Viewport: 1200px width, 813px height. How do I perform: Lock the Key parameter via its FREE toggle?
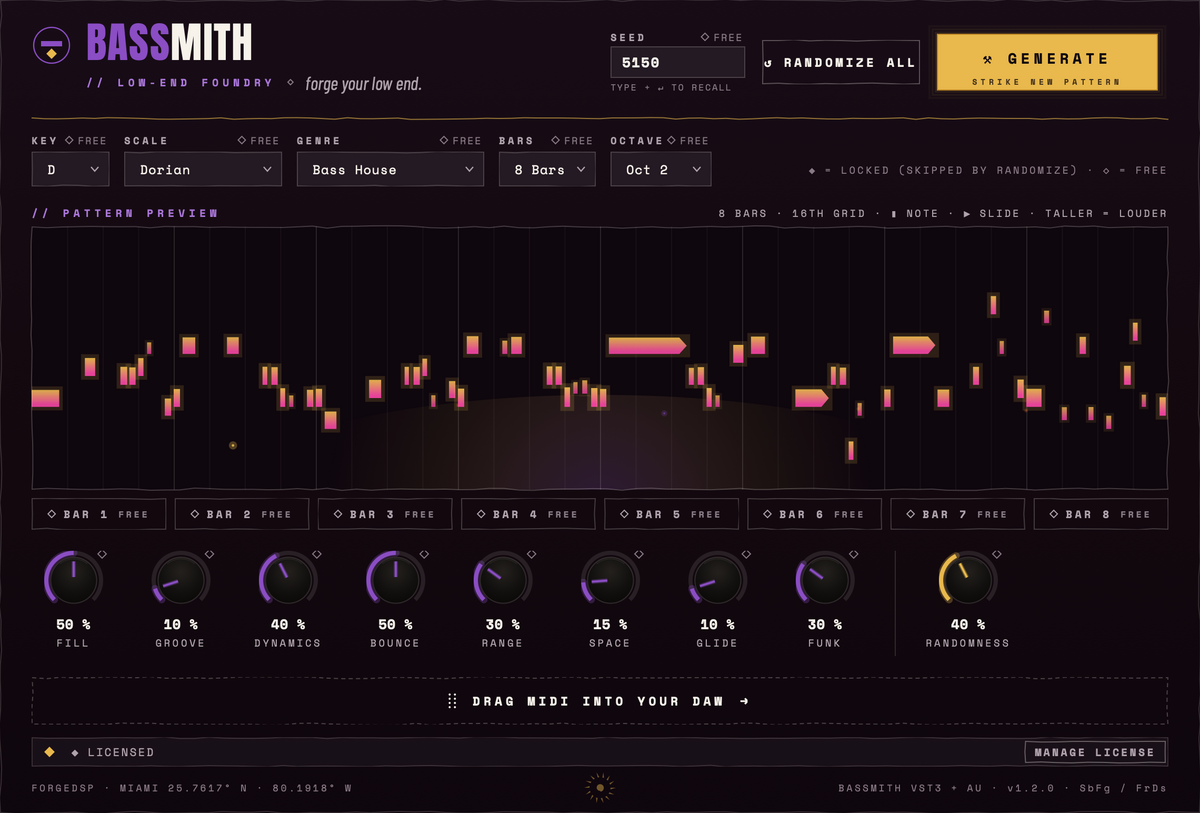point(87,141)
